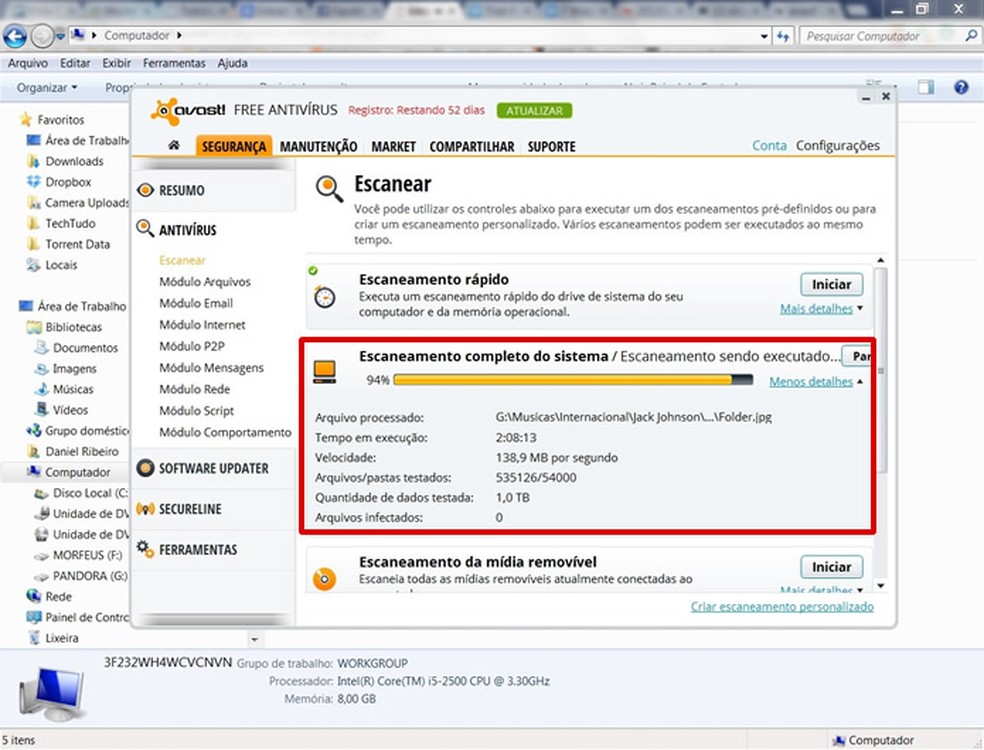Switch to Compartilhar tab
The height and width of the screenshot is (750, 984).
[x=472, y=146]
